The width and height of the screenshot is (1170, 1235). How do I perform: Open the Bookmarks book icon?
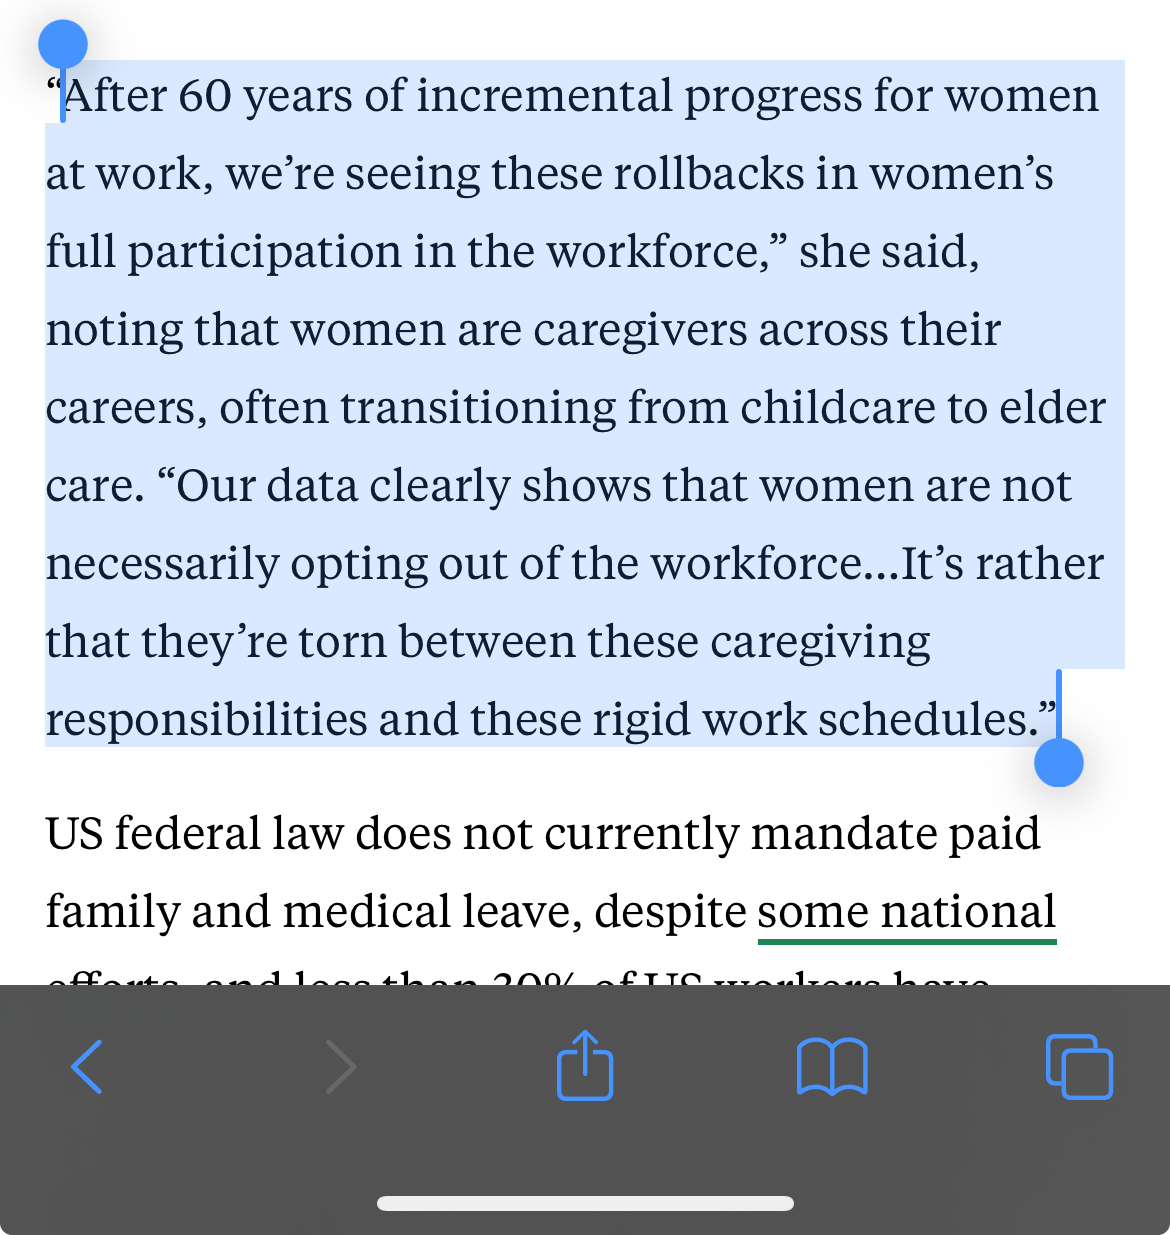pyautogui.click(x=831, y=1067)
